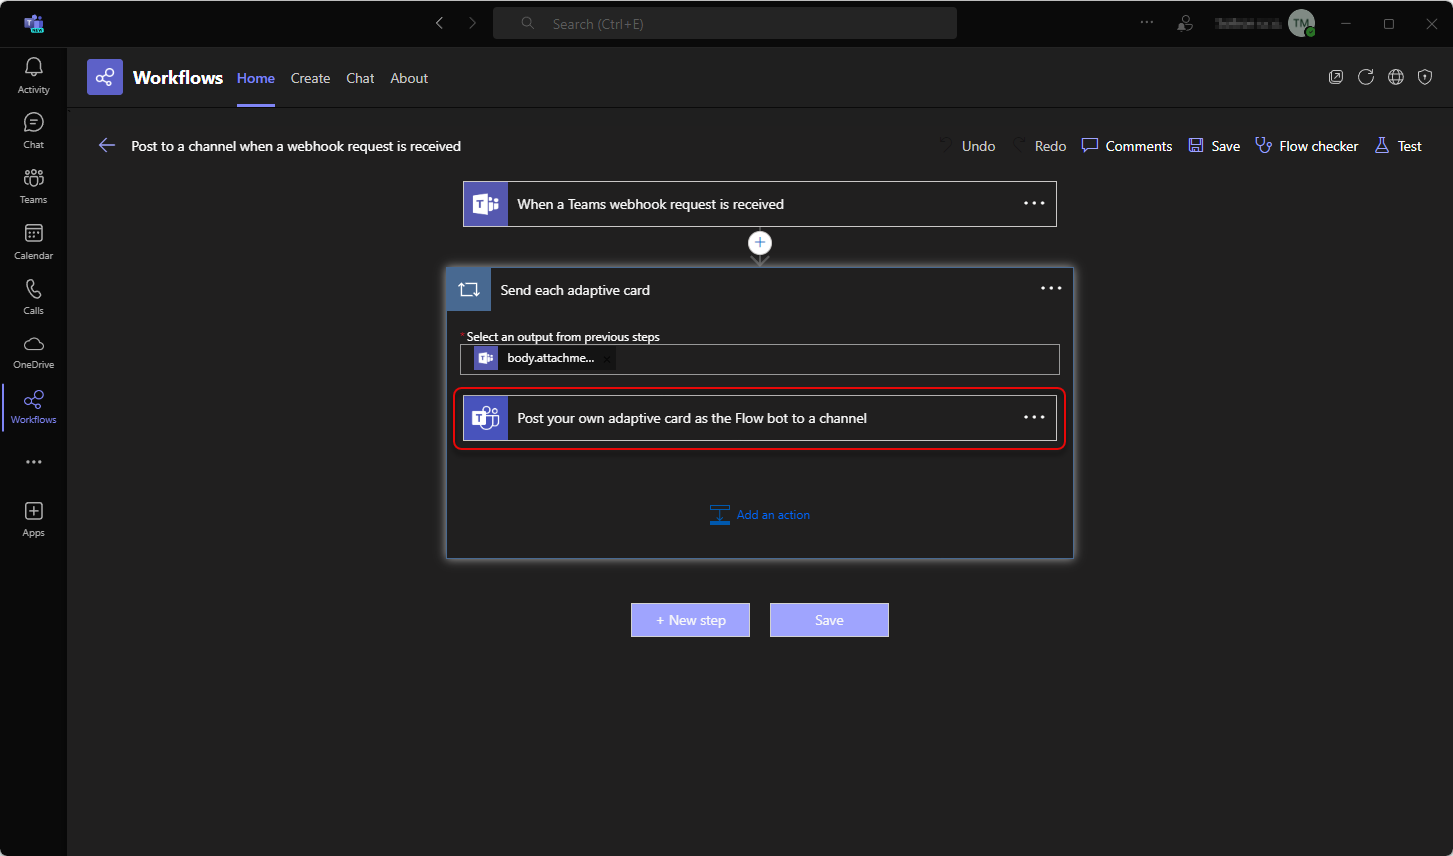Test the workflow using the beaker icon
1453x856 pixels.
tap(1397, 145)
